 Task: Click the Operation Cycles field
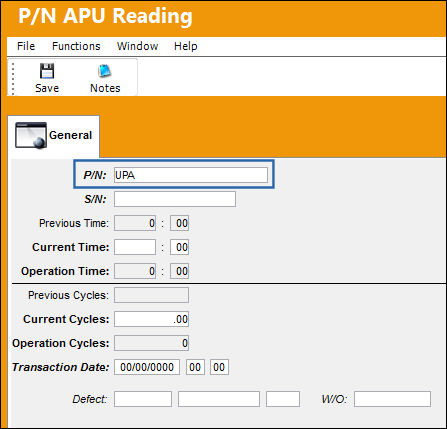(x=151, y=343)
